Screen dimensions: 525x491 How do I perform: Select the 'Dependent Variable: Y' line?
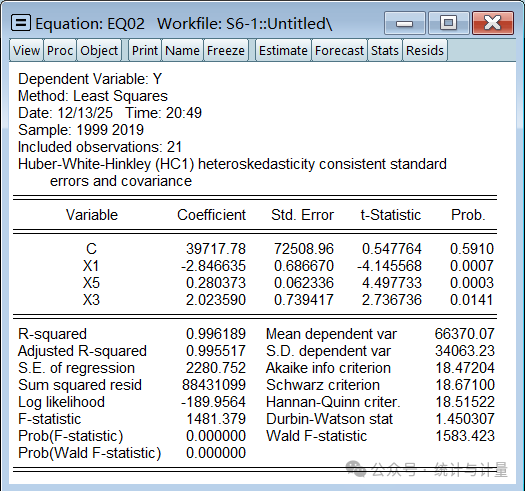pos(90,79)
